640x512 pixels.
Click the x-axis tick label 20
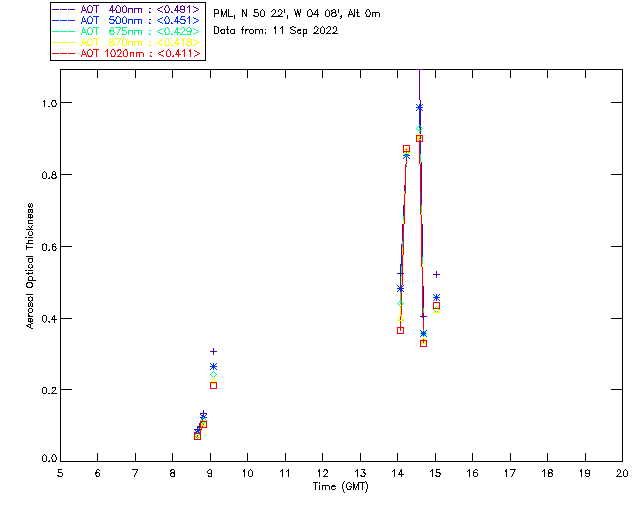click(622, 473)
